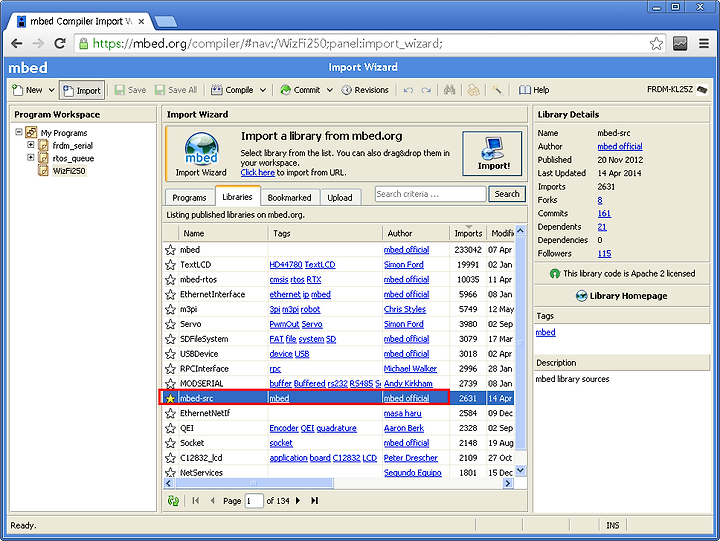Click the Redo arrow icon

[x=426, y=90]
